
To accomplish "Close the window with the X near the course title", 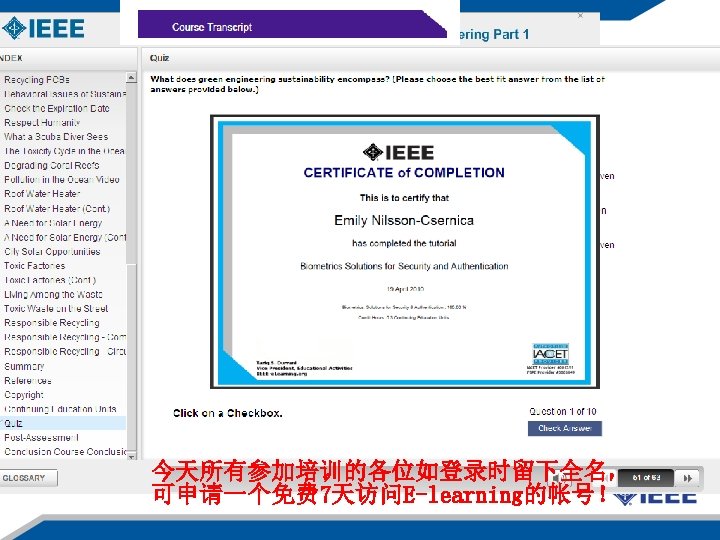I will (580, 16).
